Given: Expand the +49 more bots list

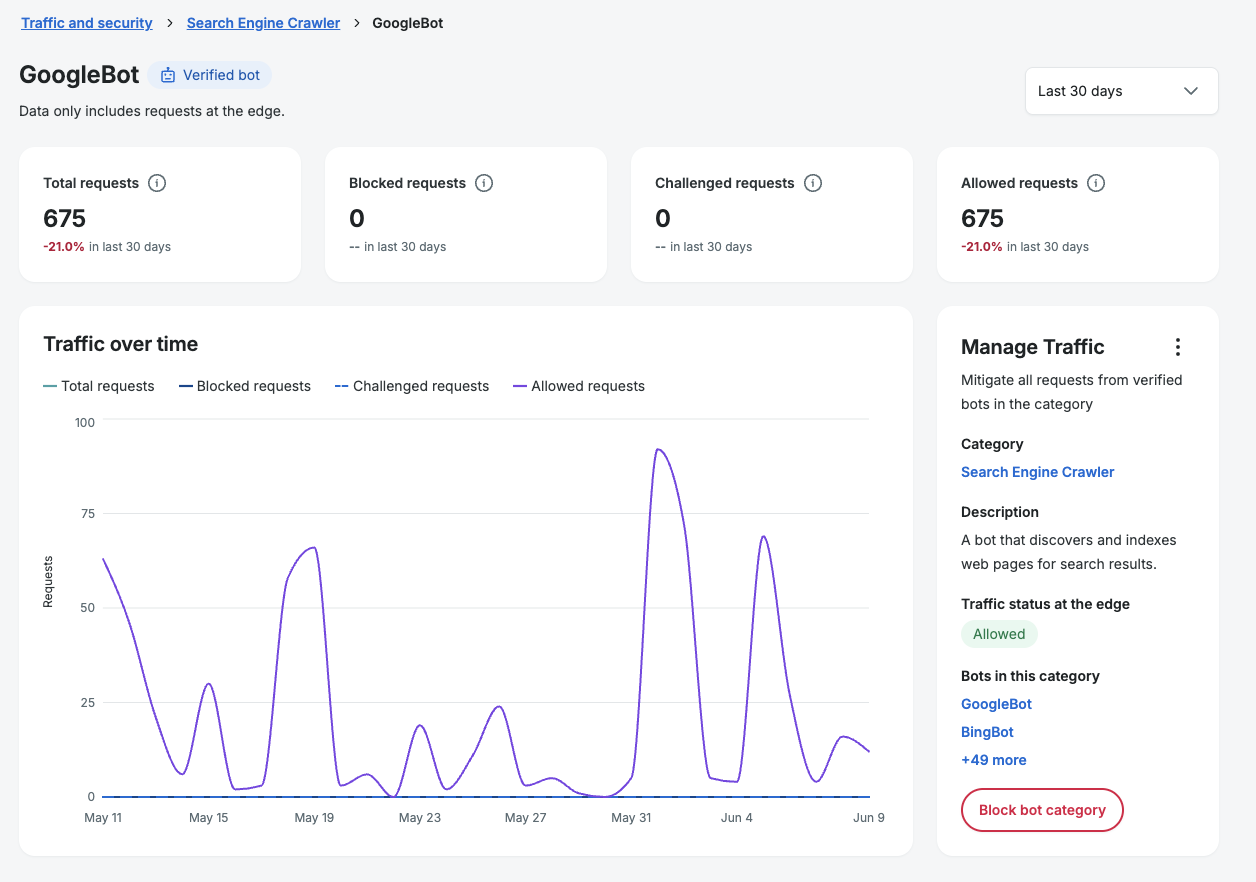Looking at the screenshot, I should click(994, 760).
